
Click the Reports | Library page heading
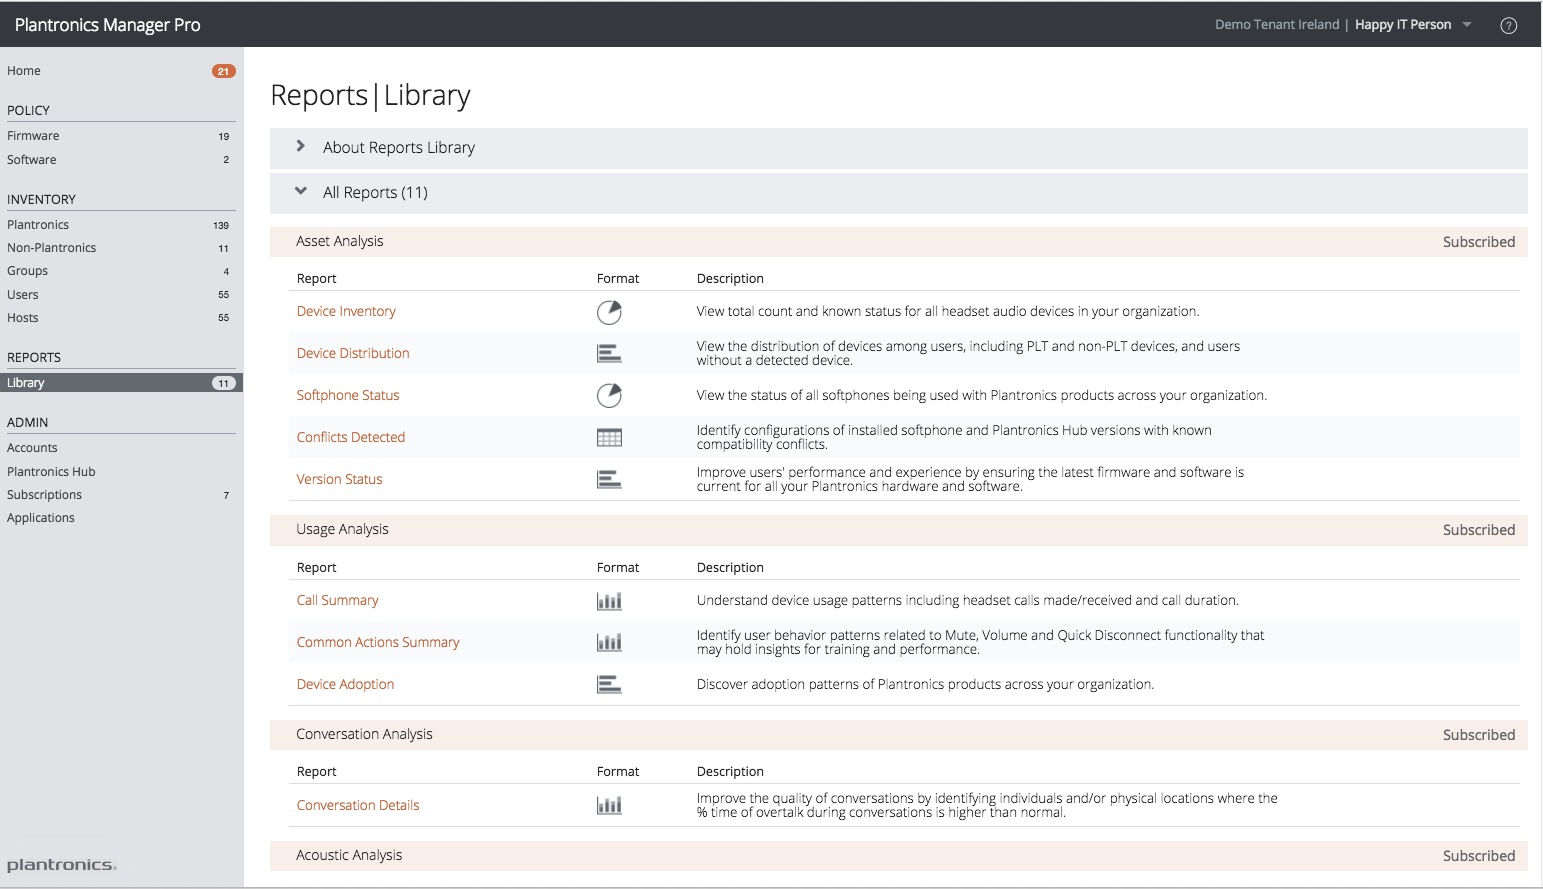coord(371,96)
